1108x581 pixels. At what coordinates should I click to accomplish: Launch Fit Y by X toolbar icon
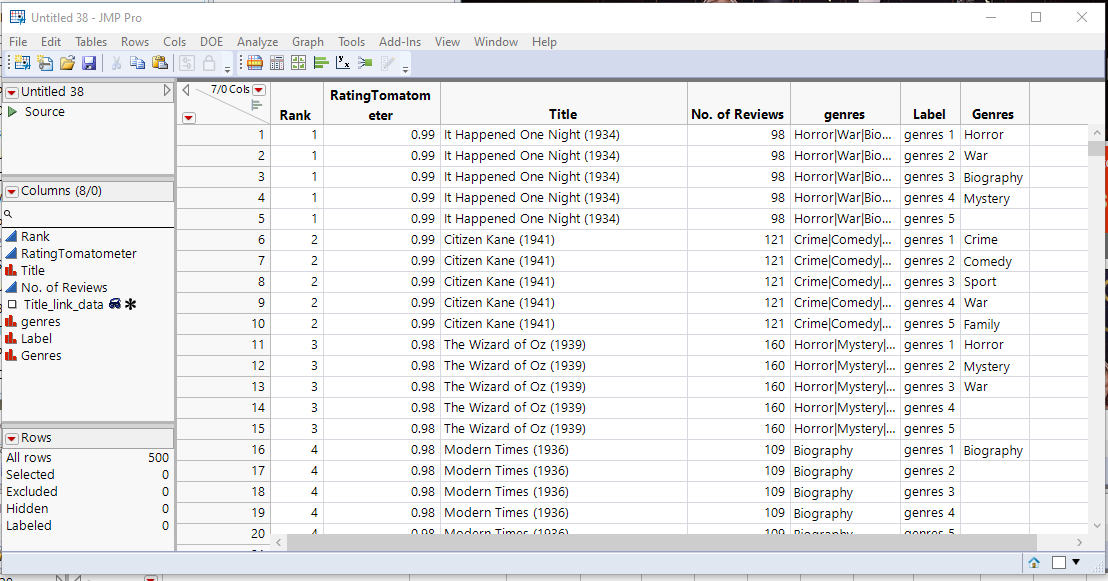tap(343, 62)
